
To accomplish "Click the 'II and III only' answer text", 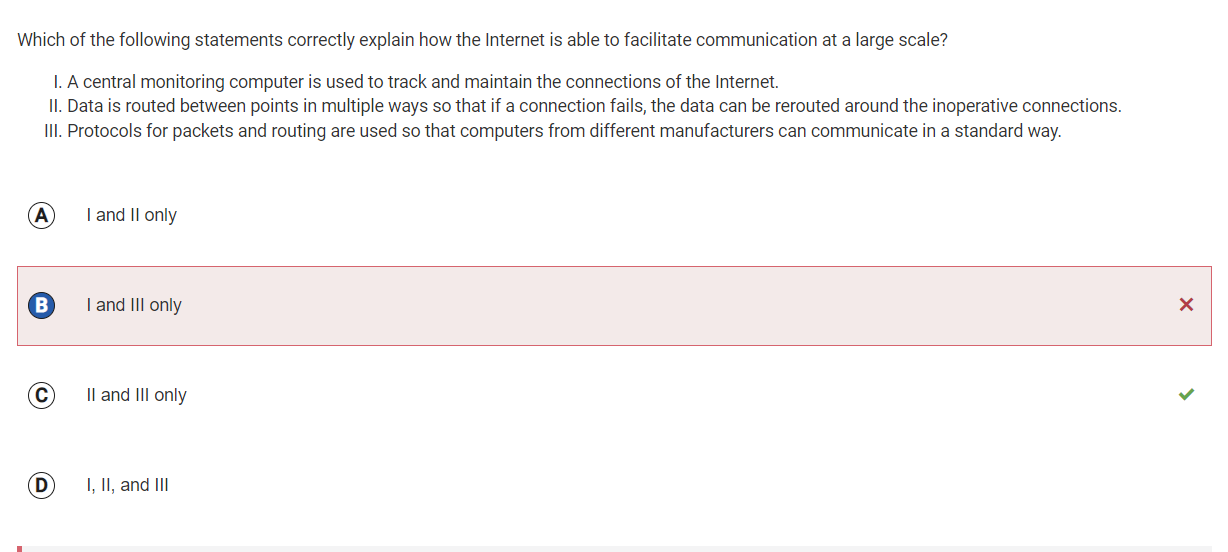I will [x=136, y=395].
